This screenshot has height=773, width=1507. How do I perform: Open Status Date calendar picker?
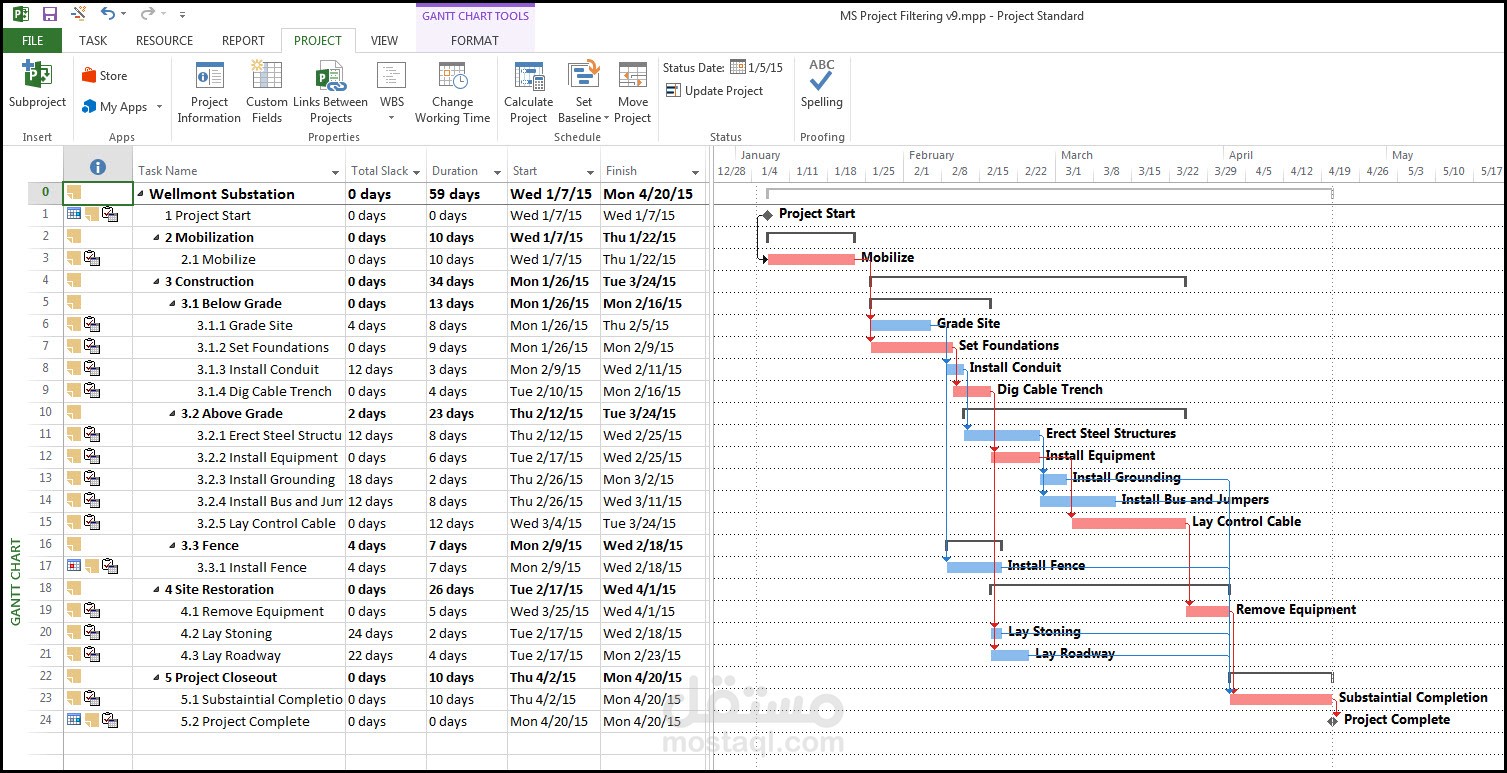click(x=738, y=67)
